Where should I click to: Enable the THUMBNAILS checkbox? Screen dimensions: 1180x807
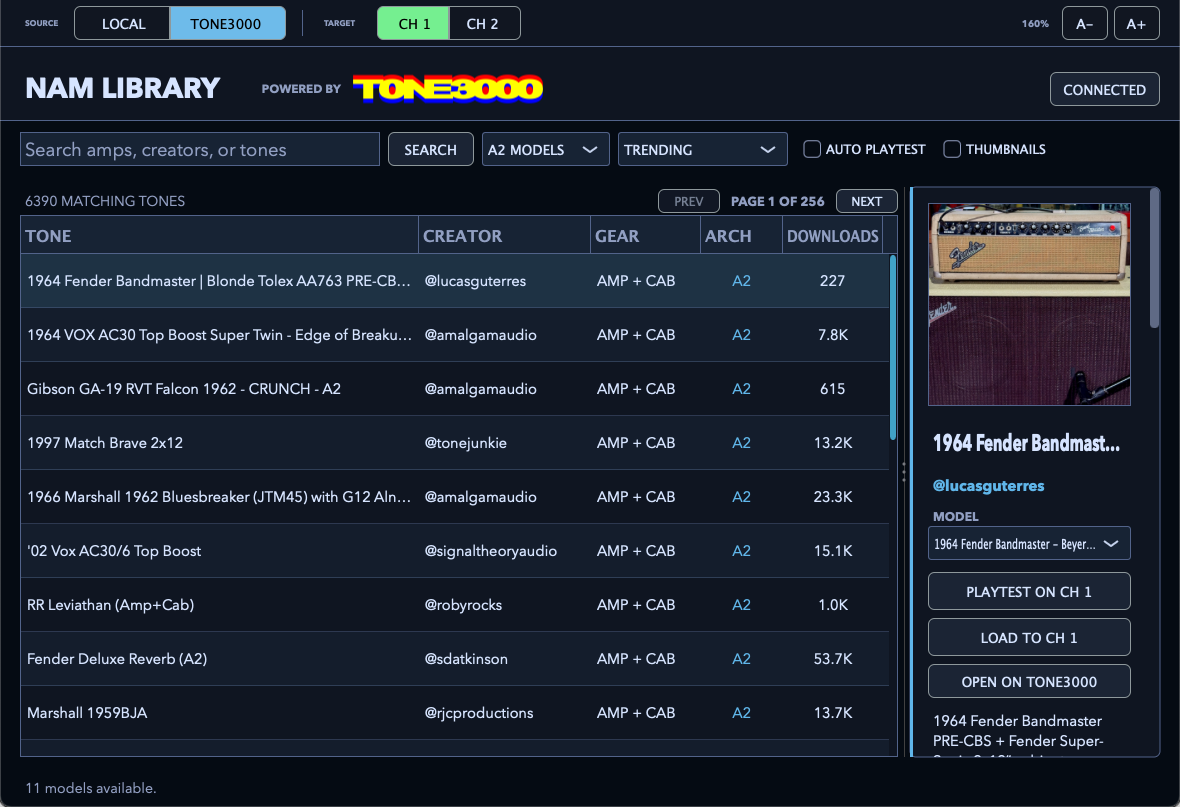tap(952, 149)
